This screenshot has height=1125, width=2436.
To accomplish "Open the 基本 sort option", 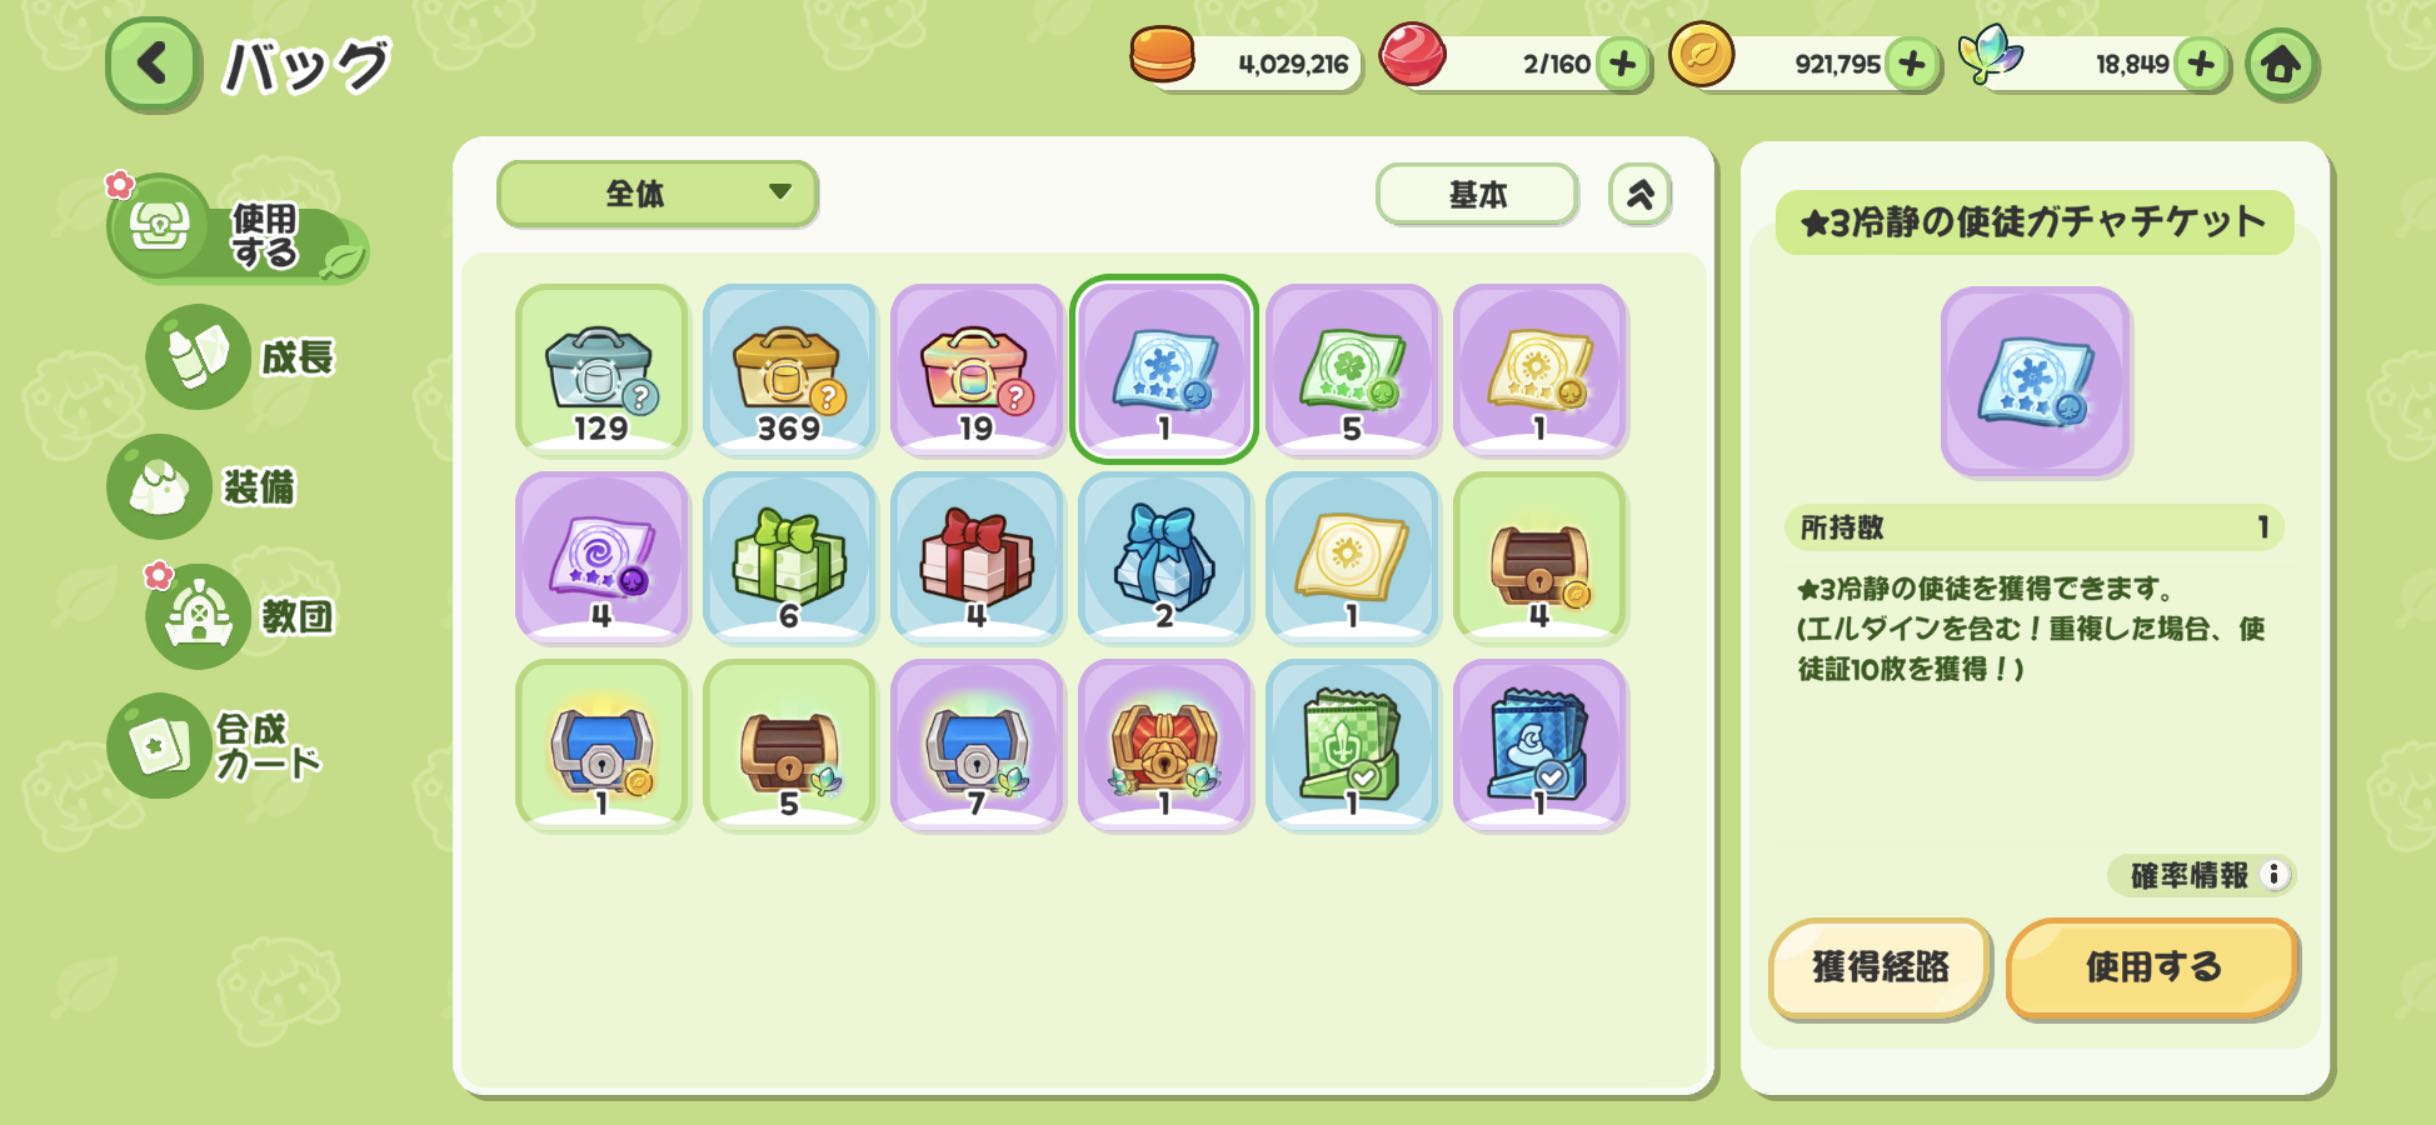I will (1477, 194).
